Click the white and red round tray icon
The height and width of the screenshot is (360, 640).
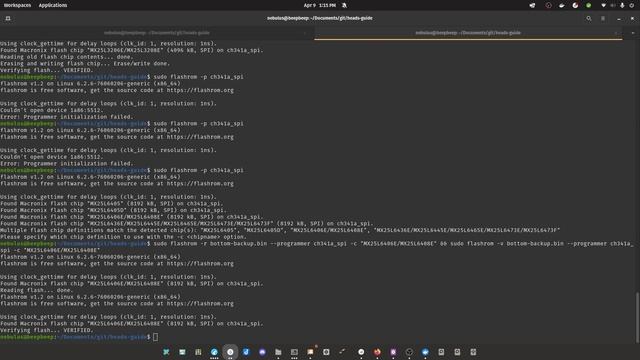pyautogui.click(x=575, y=5)
